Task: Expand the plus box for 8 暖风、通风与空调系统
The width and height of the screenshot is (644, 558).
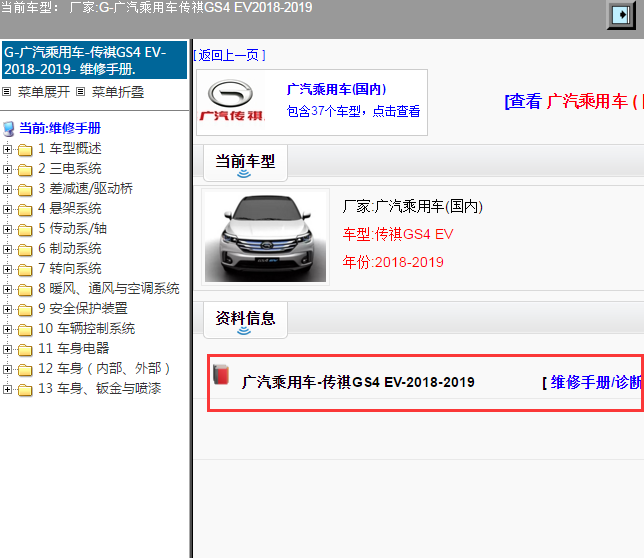Action: pyautogui.click(x=7, y=289)
